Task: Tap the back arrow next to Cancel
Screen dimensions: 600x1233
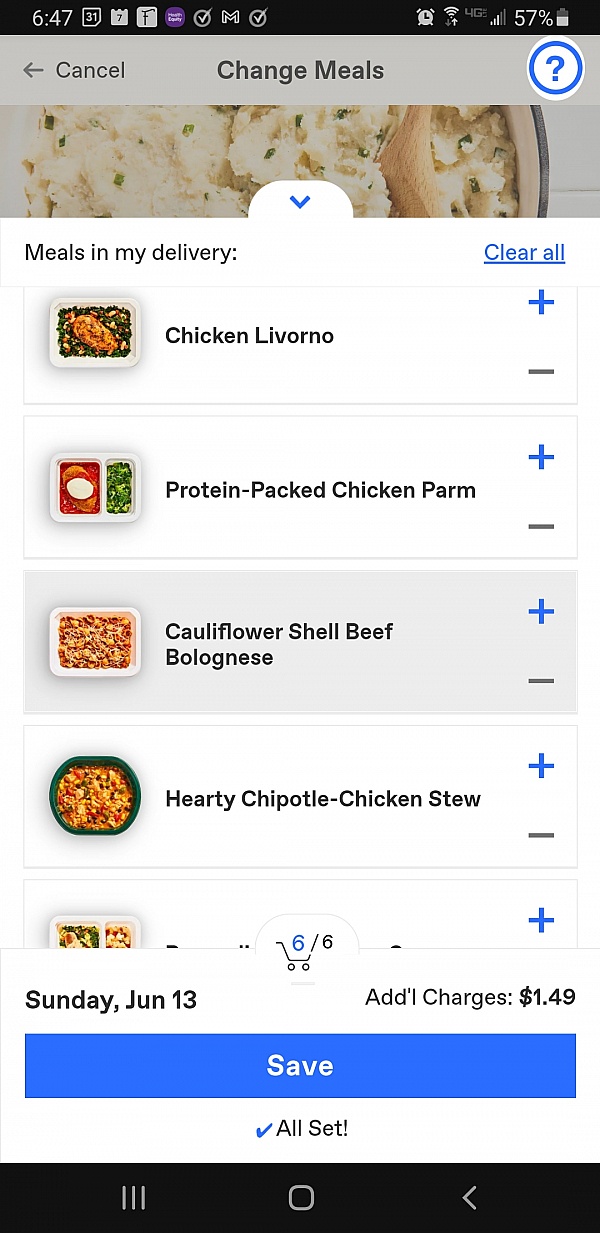Action: tap(34, 70)
